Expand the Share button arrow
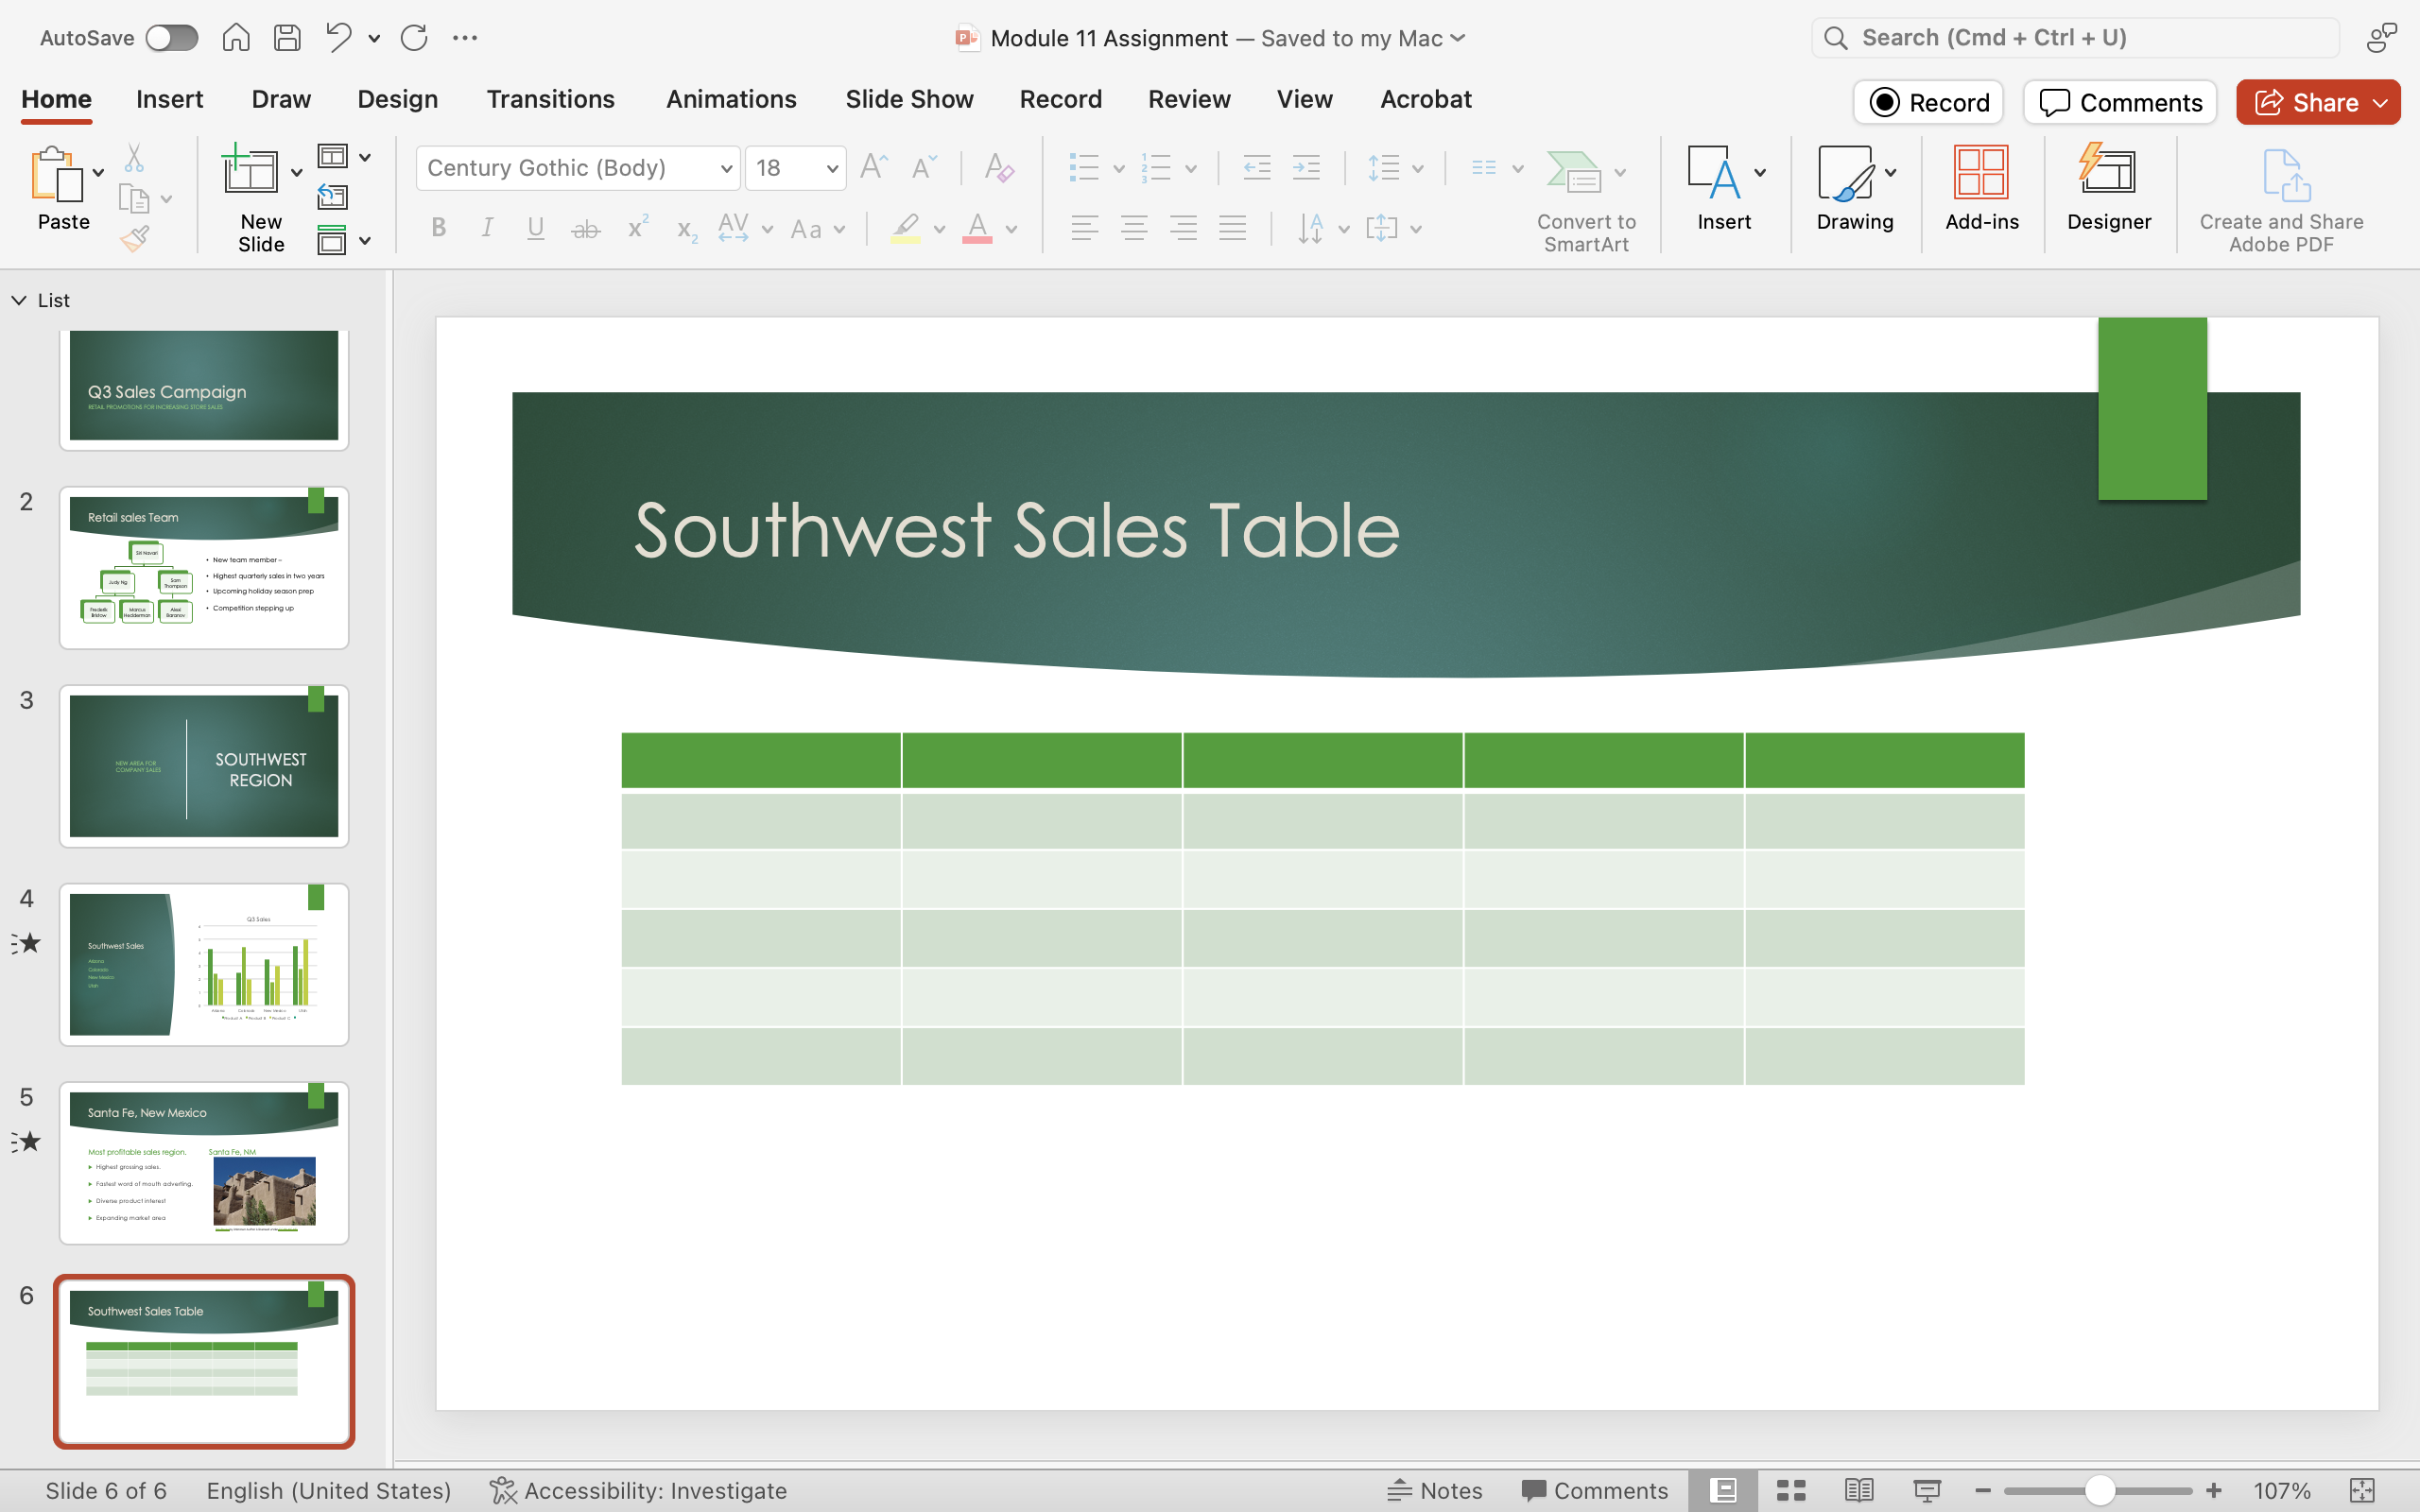The image size is (2420, 1512). pos(2381,103)
